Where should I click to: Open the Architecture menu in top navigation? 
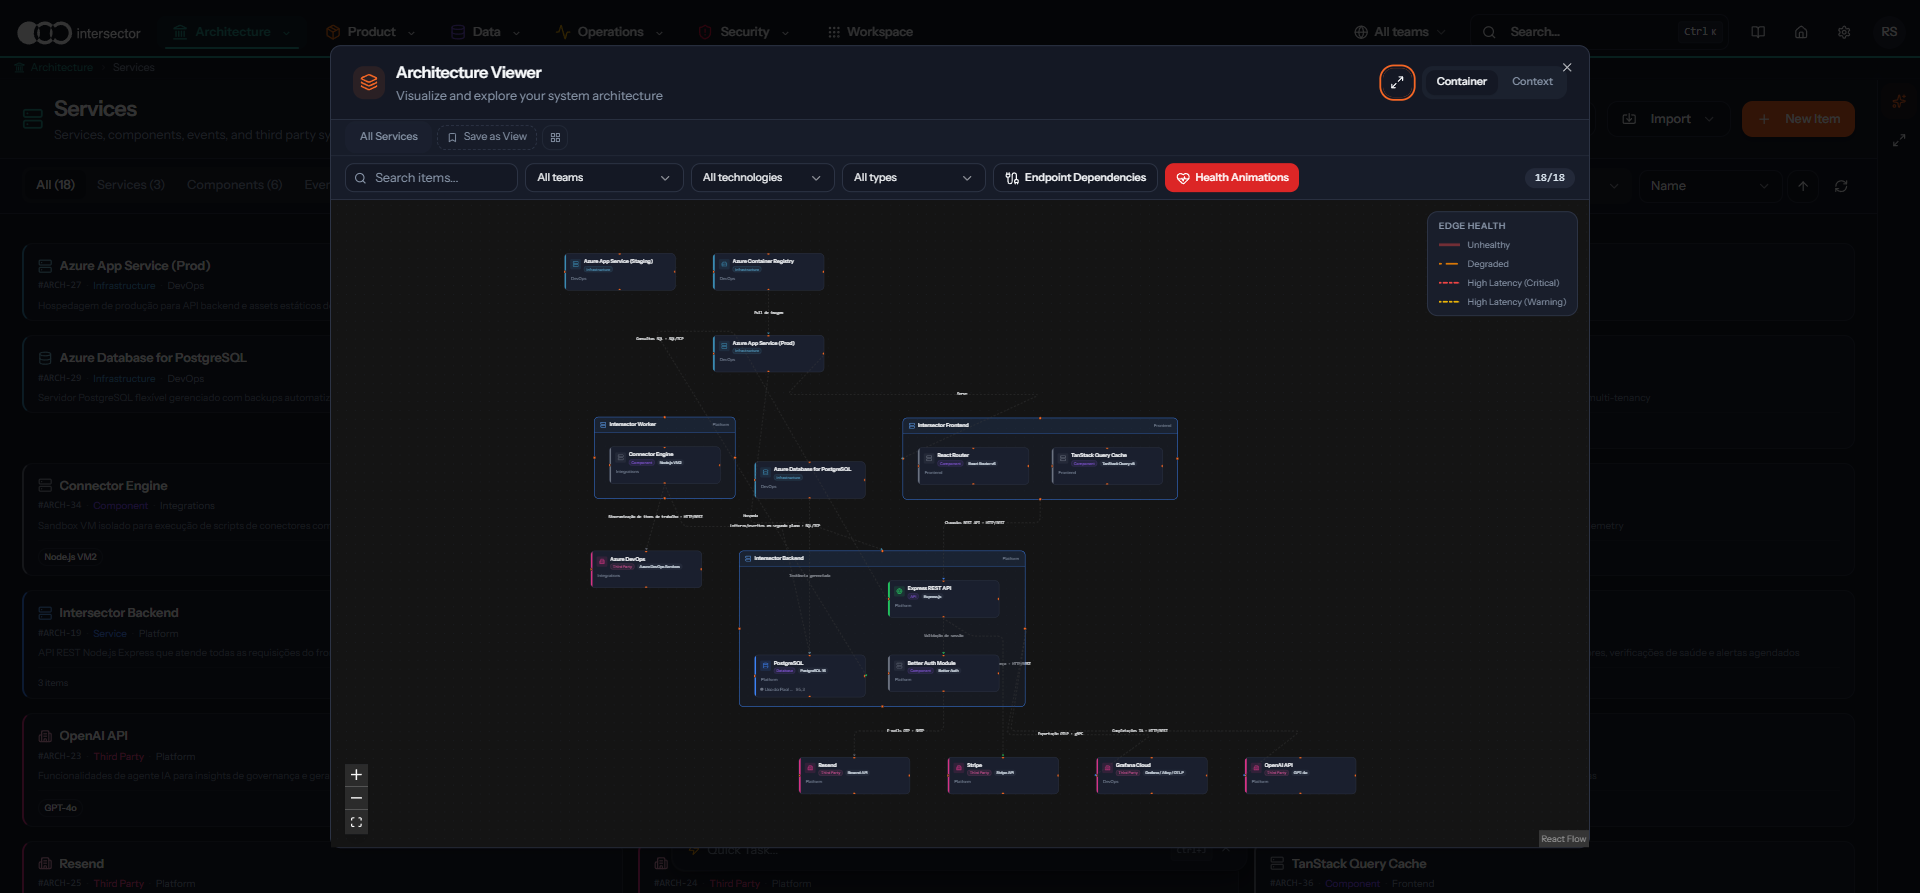coord(233,32)
